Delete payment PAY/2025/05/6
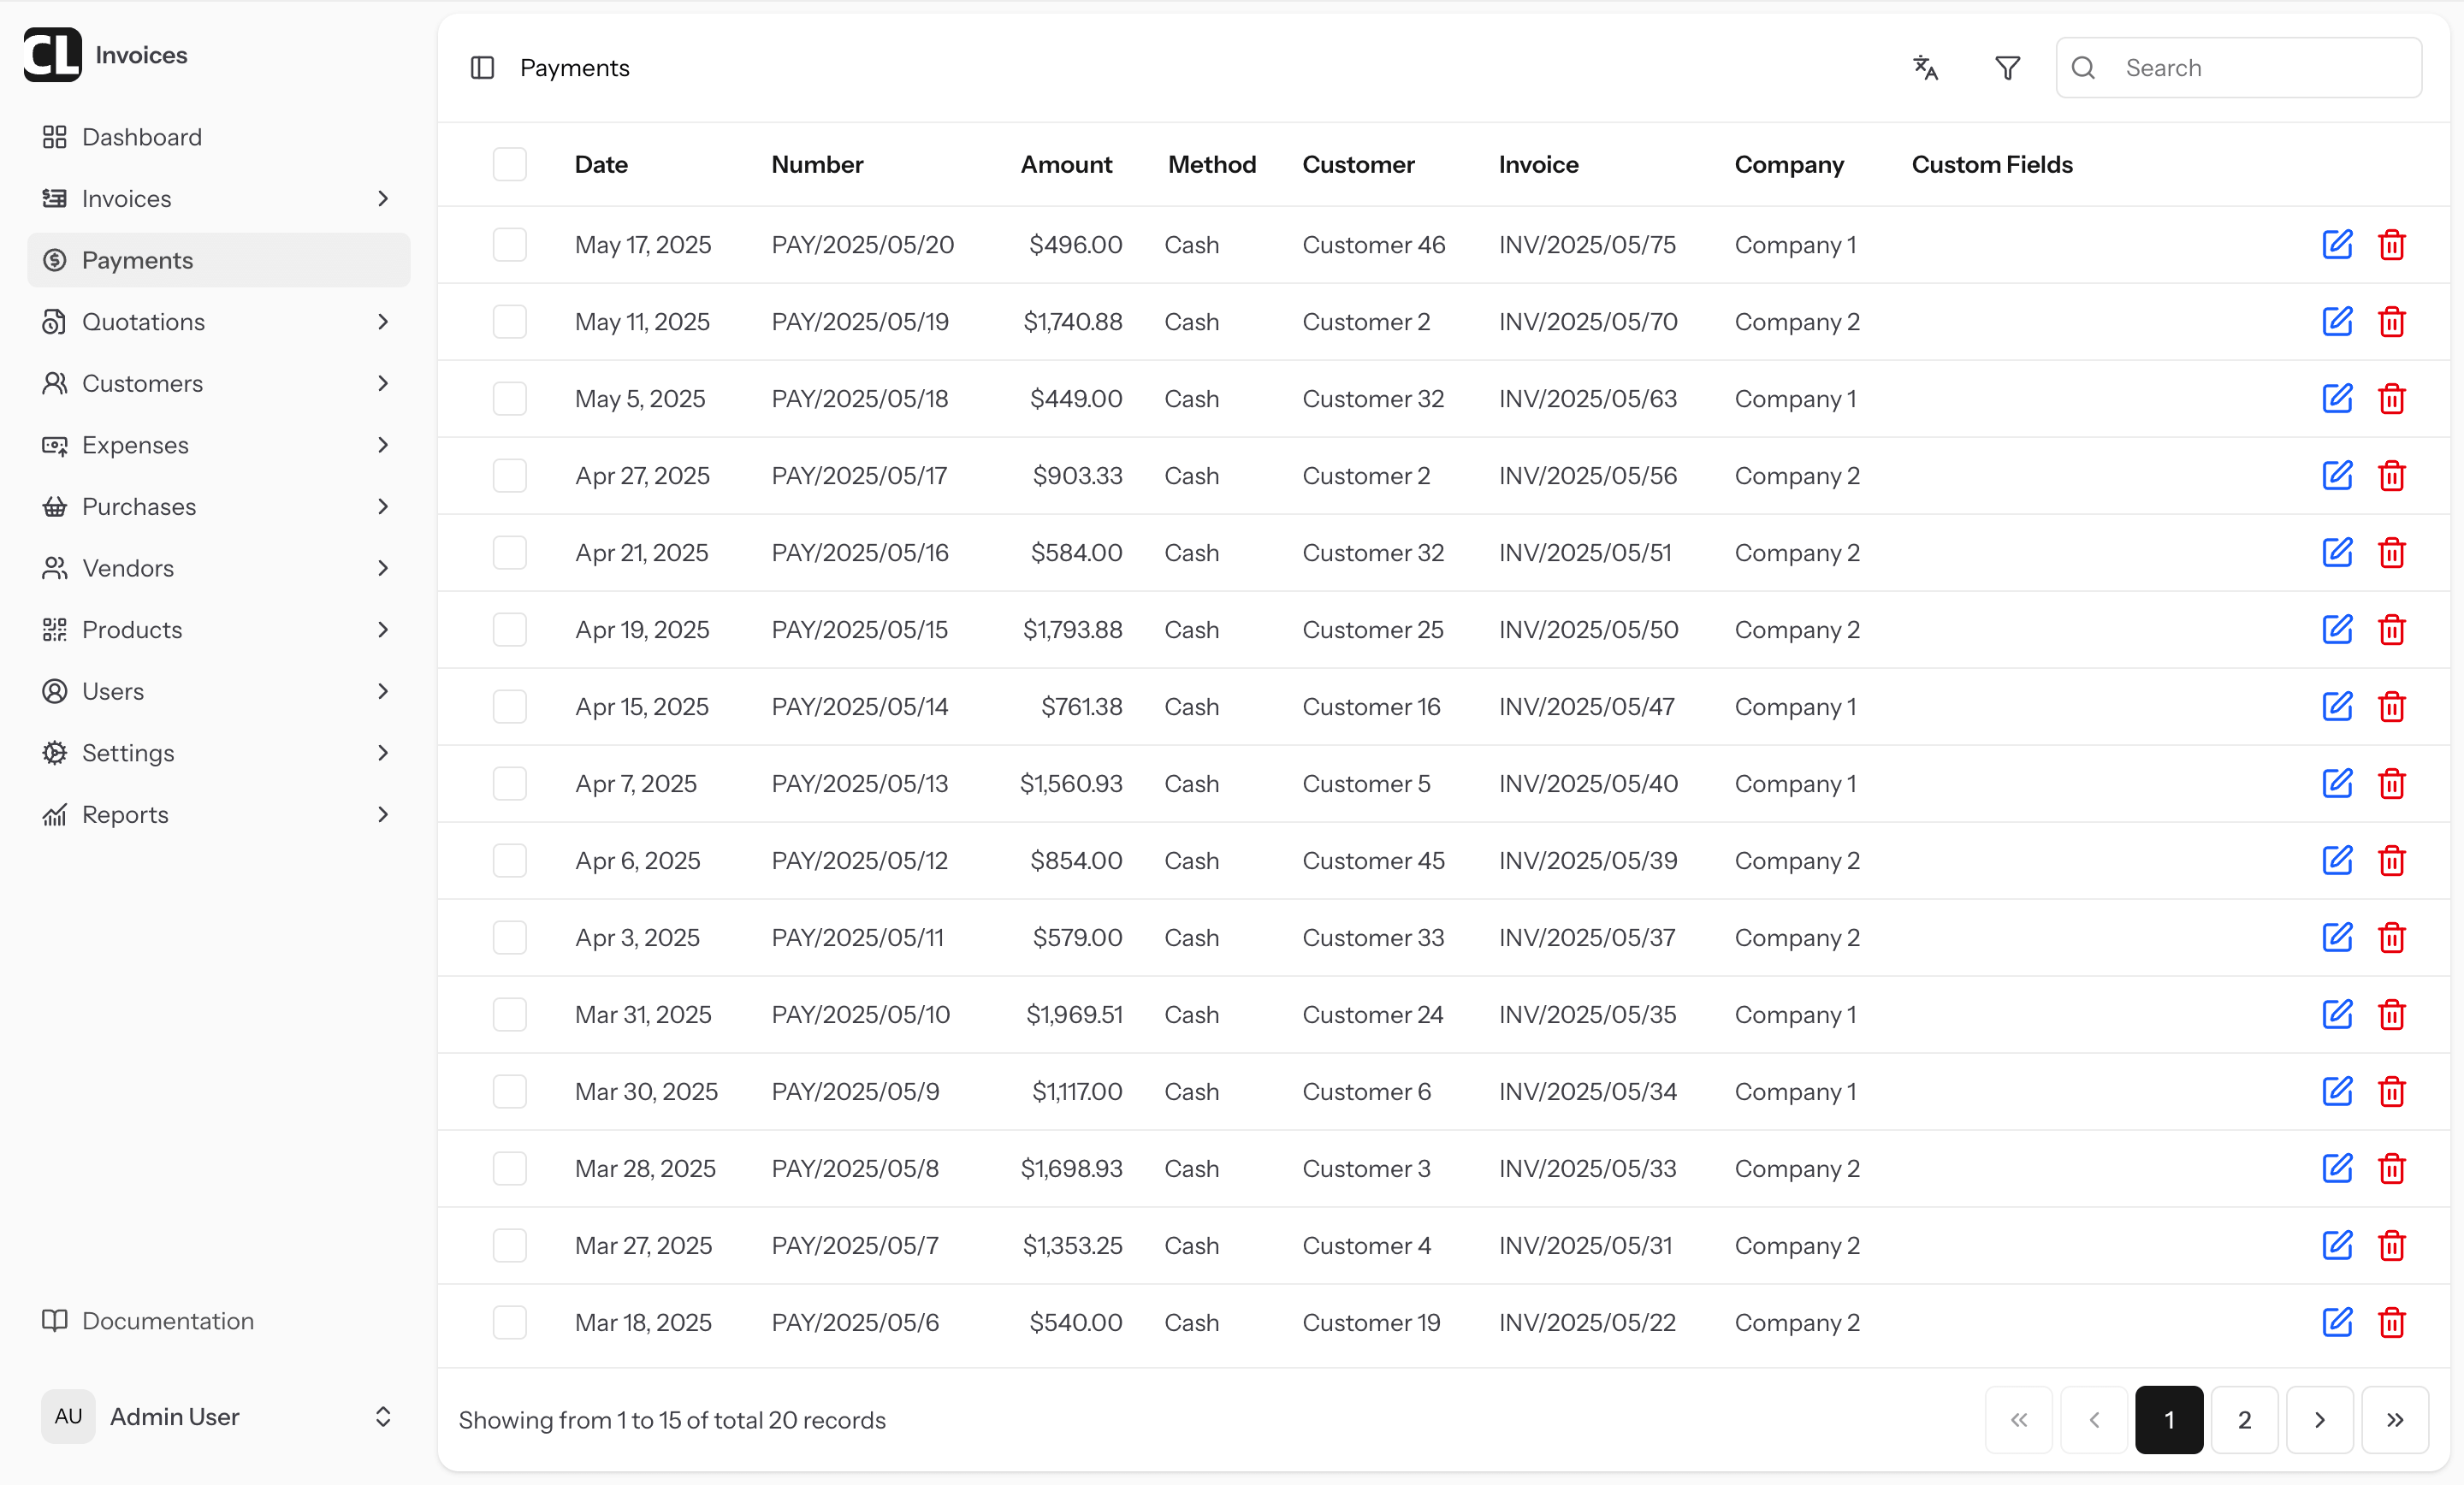The image size is (2464, 1485). tap(2391, 1322)
